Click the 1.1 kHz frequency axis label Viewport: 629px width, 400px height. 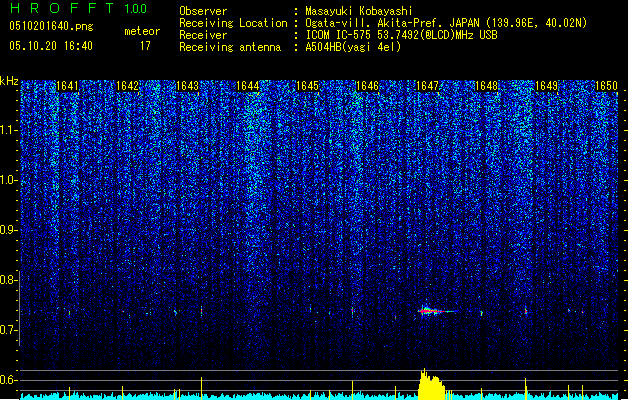click(x=8, y=130)
